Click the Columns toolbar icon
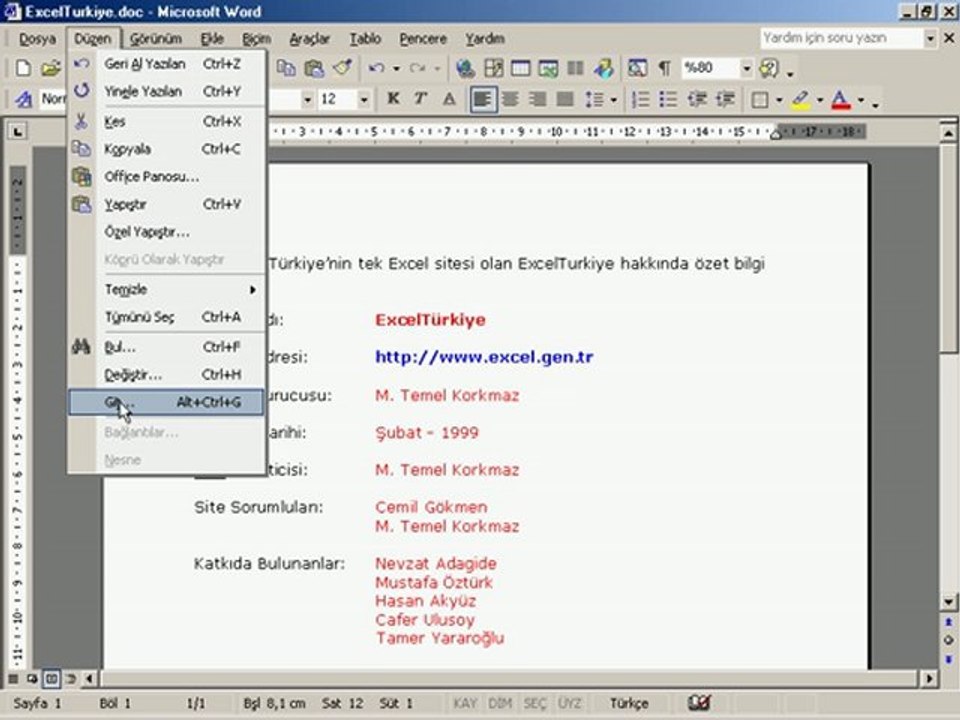Viewport: 960px width, 720px height. (x=576, y=68)
